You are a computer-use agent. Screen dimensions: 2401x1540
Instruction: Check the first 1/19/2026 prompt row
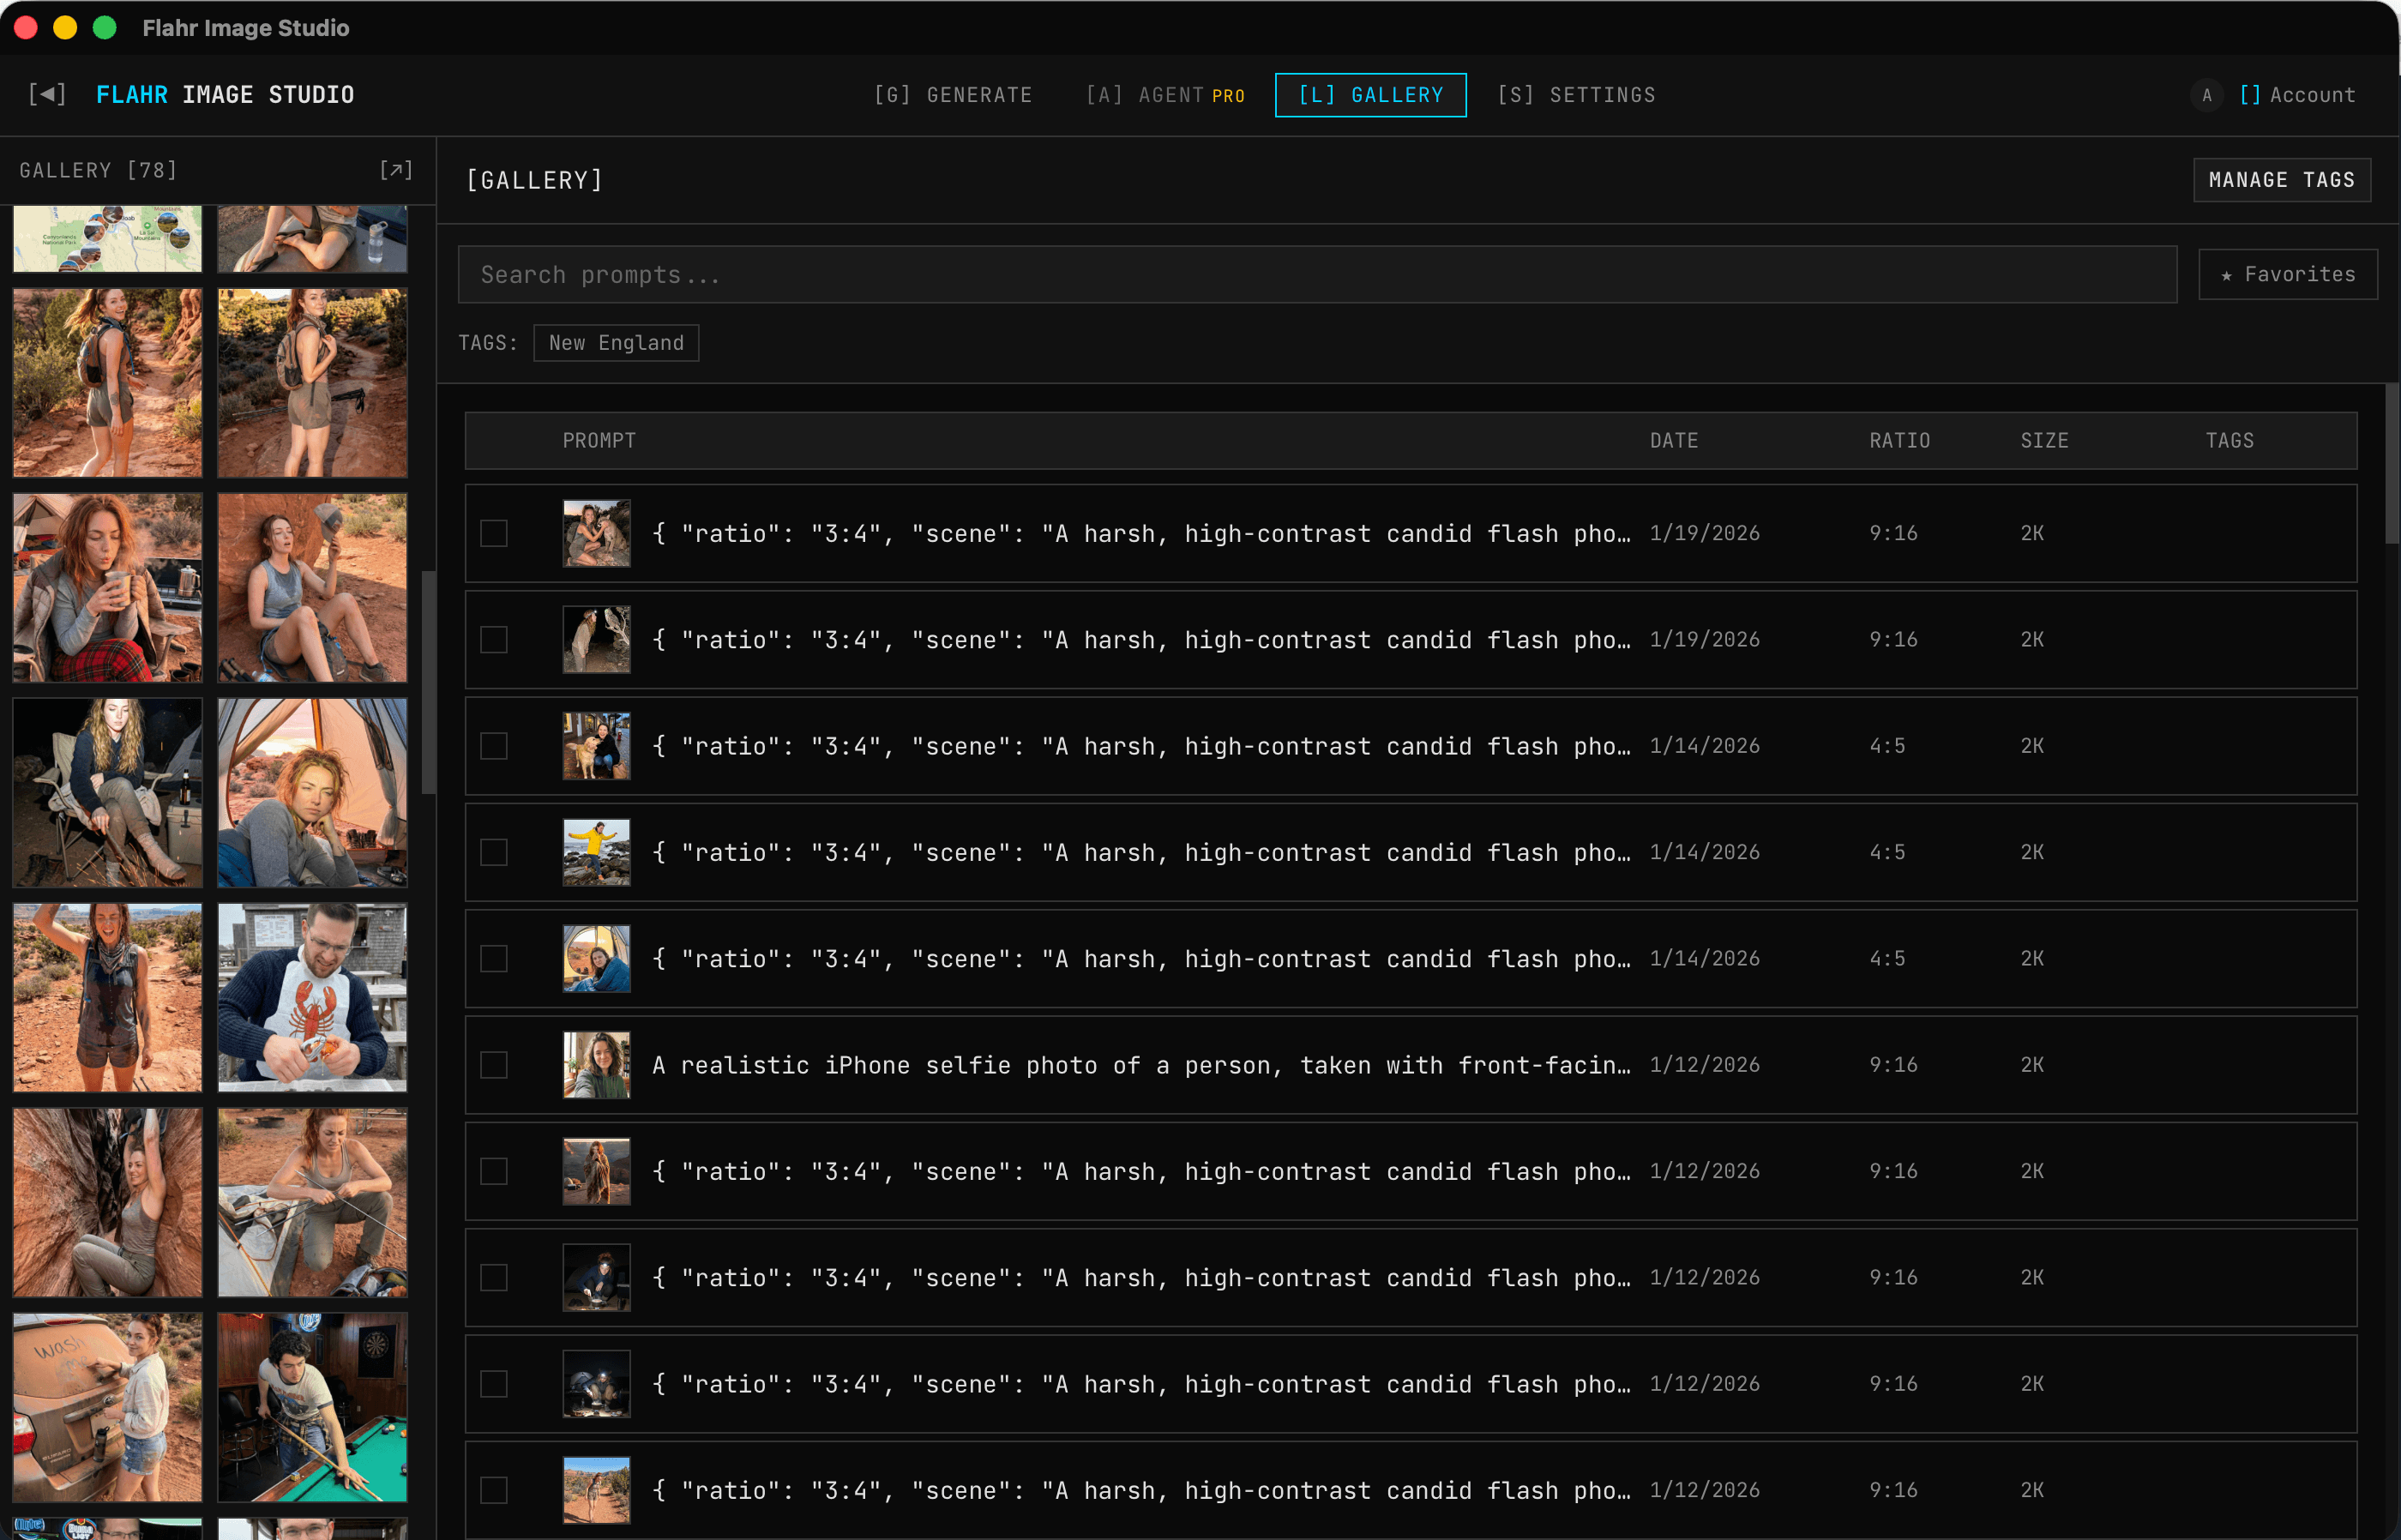click(494, 533)
